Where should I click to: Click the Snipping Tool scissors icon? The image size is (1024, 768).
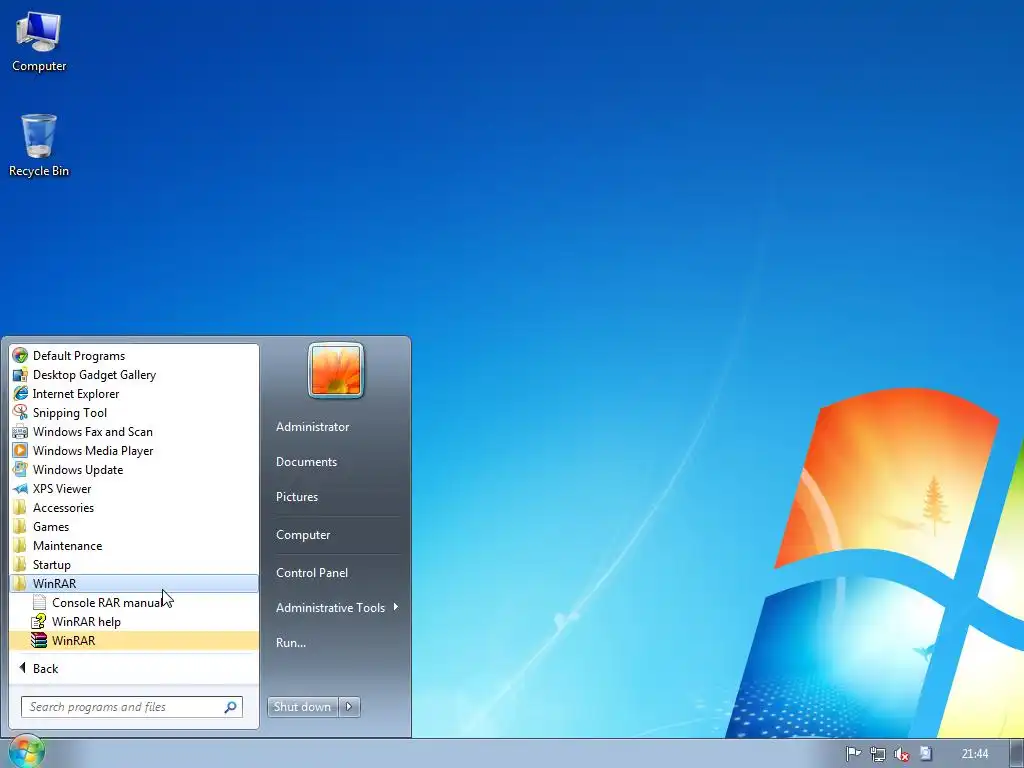click(x=20, y=412)
